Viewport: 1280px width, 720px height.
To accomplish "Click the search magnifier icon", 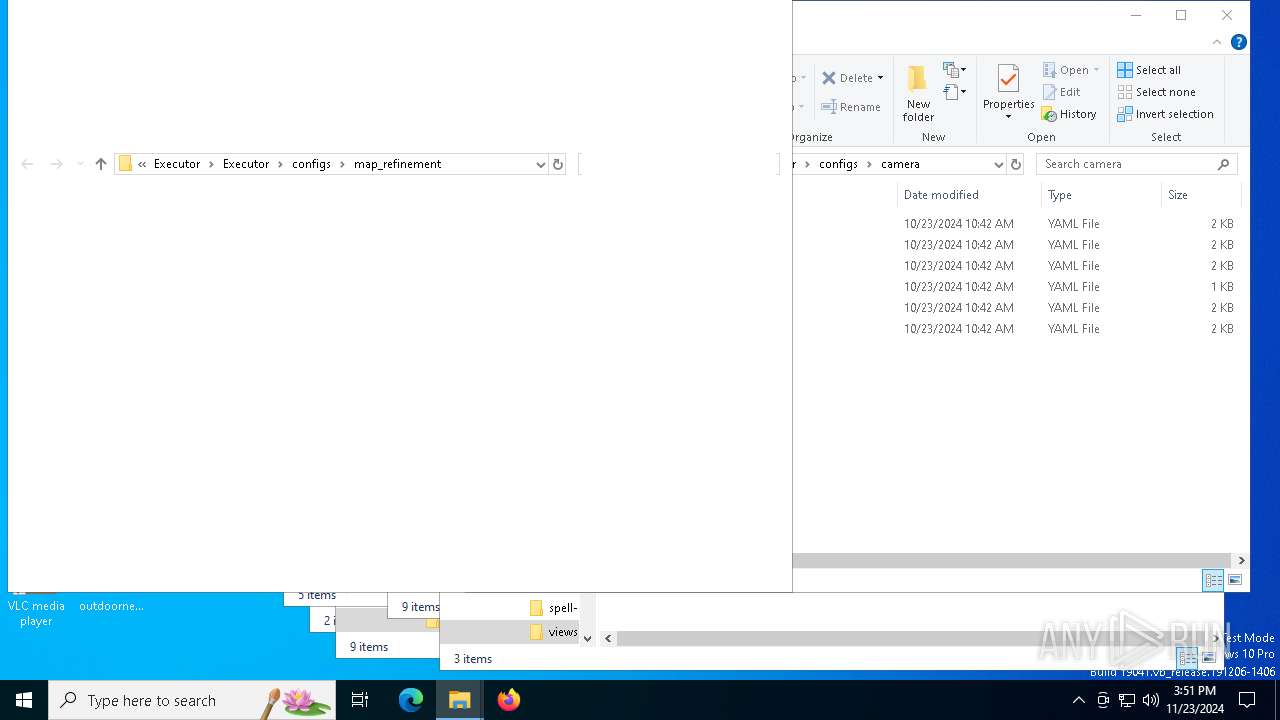I will tap(1223, 164).
